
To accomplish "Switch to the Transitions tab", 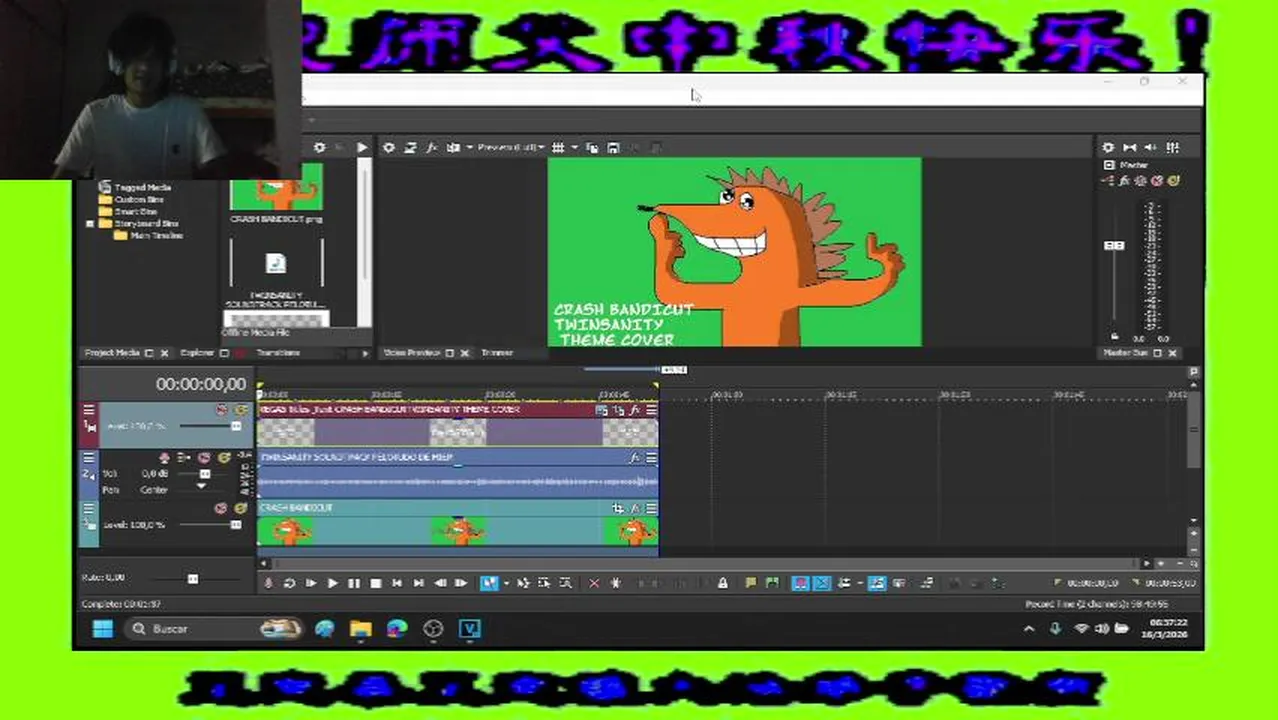I will pyautogui.click(x=278, y=353).
